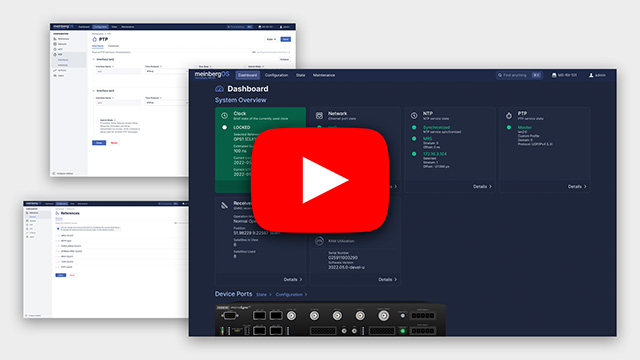Screen dimensions: 640x360
Task: Open the Configuration tab in the References window top bar
Action: coord(62,203)
